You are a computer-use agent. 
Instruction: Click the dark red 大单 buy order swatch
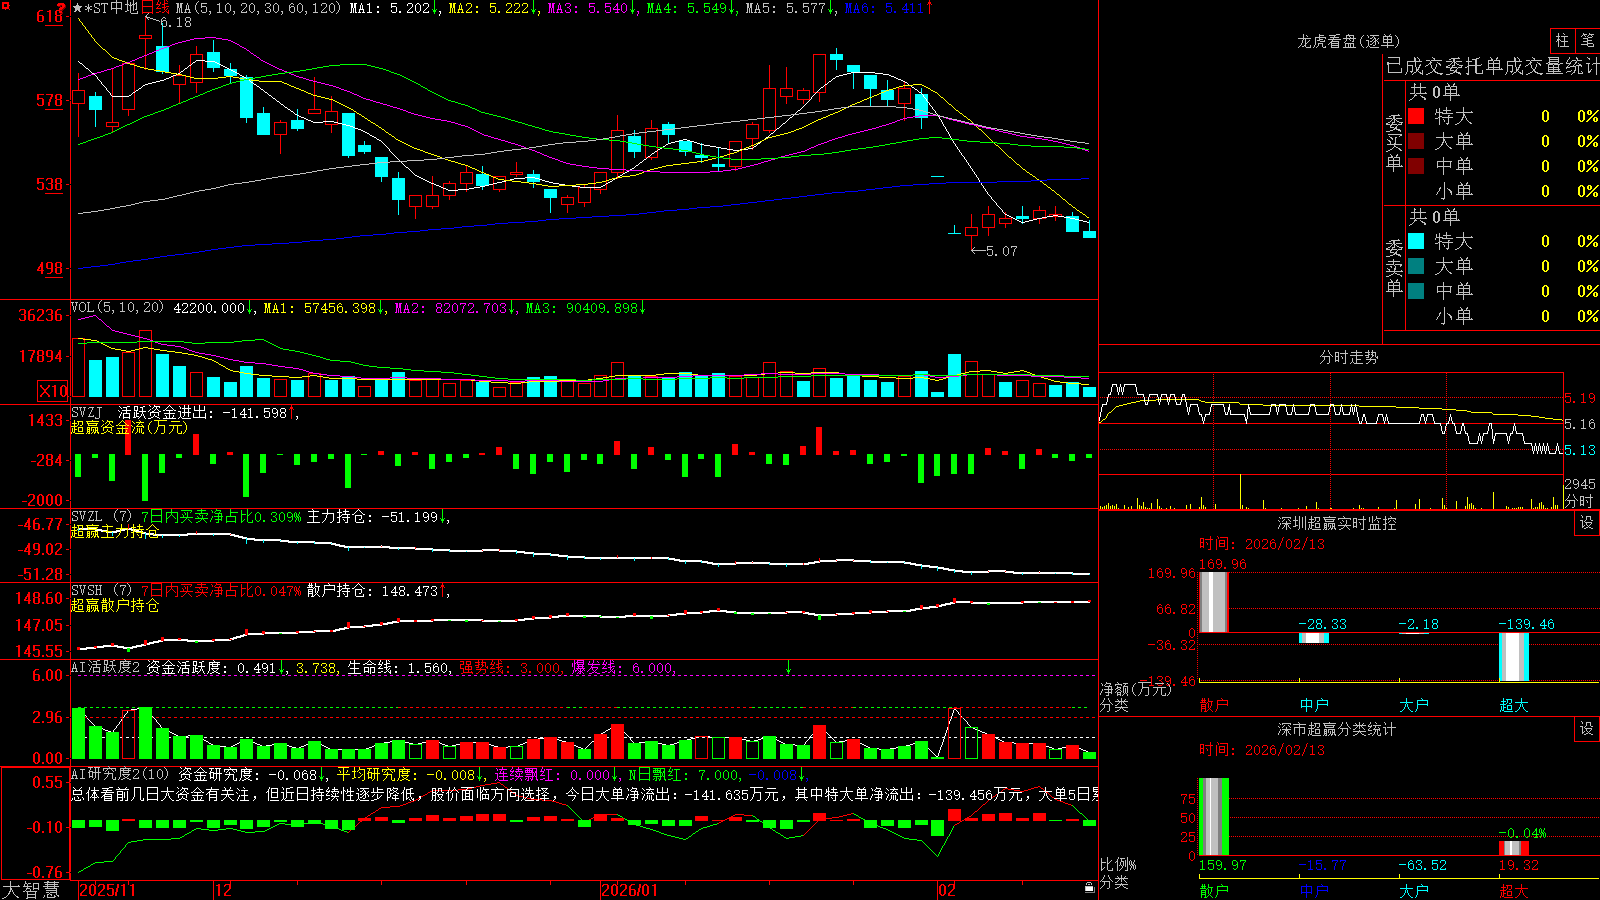pos(1416,141)
